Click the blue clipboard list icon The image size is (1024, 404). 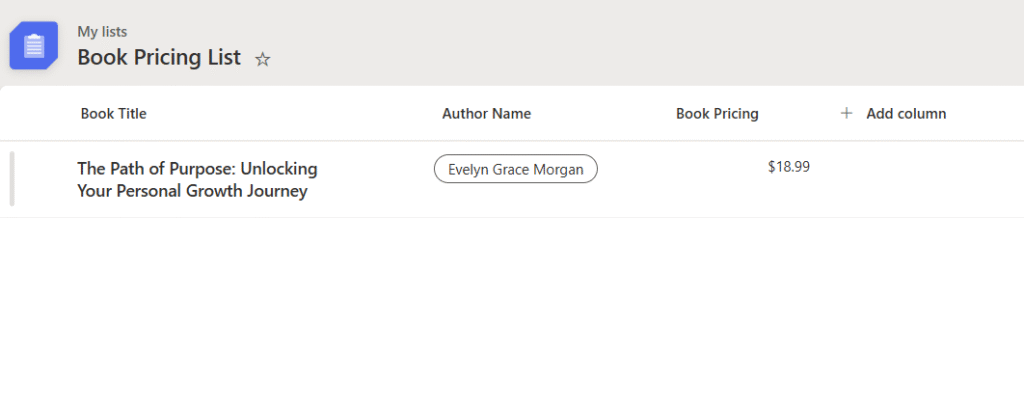(34, 46)
